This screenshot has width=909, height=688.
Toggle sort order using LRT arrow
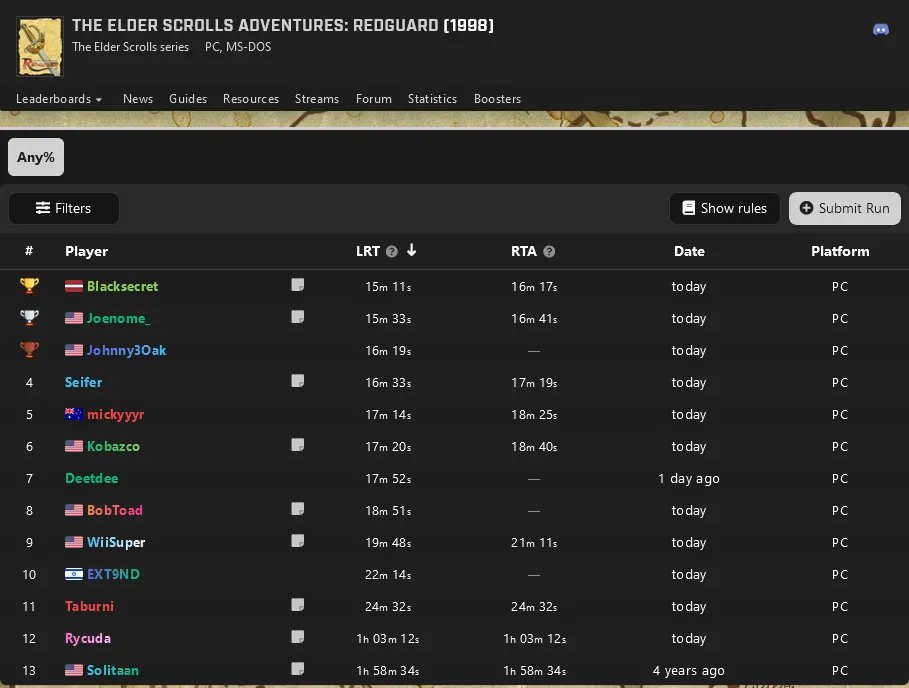click(x=411, y=251)
